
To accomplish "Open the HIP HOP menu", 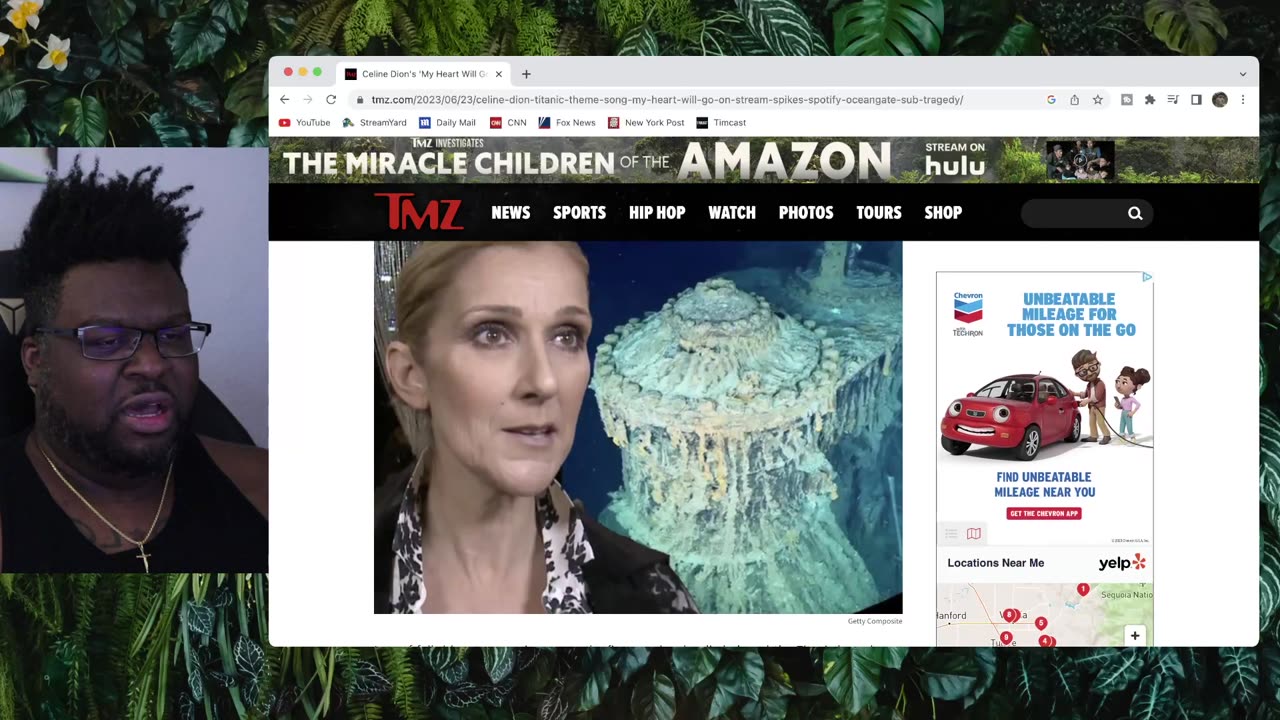I will [x=657, y=213].
